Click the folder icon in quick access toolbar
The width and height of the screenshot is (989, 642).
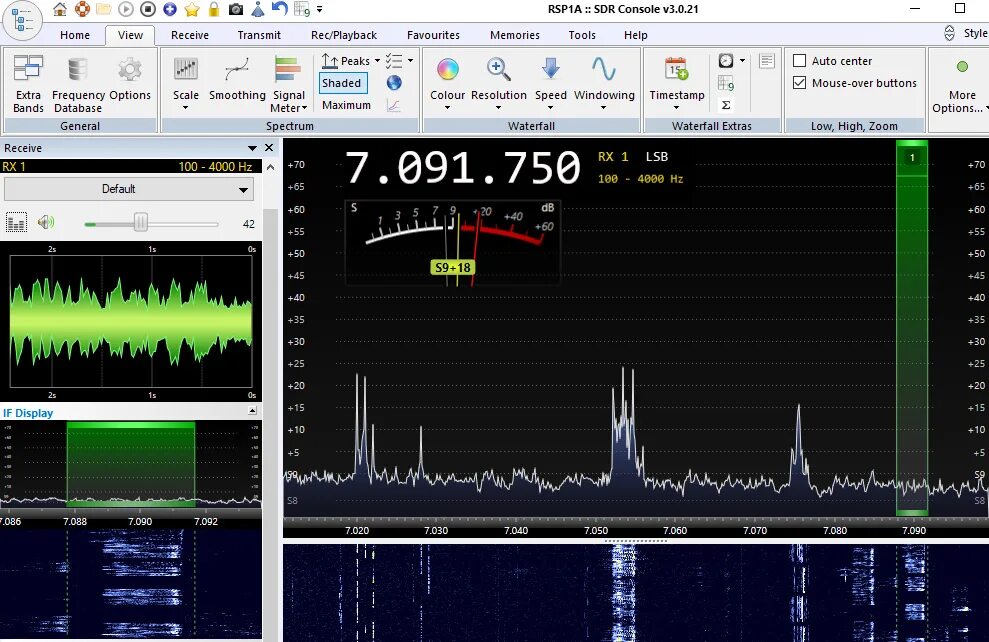click(x=104, y=9)
